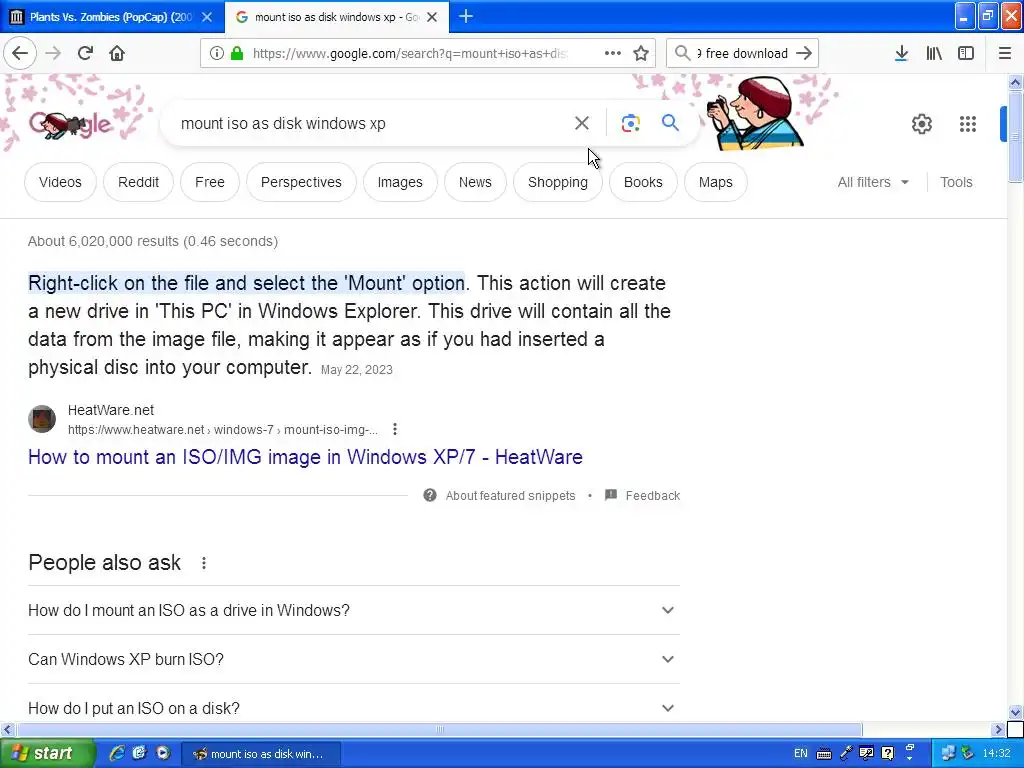This screenshot has height=768, width=1024.
Task: Open on-screen keyboard tray icon
Action: 824,754
